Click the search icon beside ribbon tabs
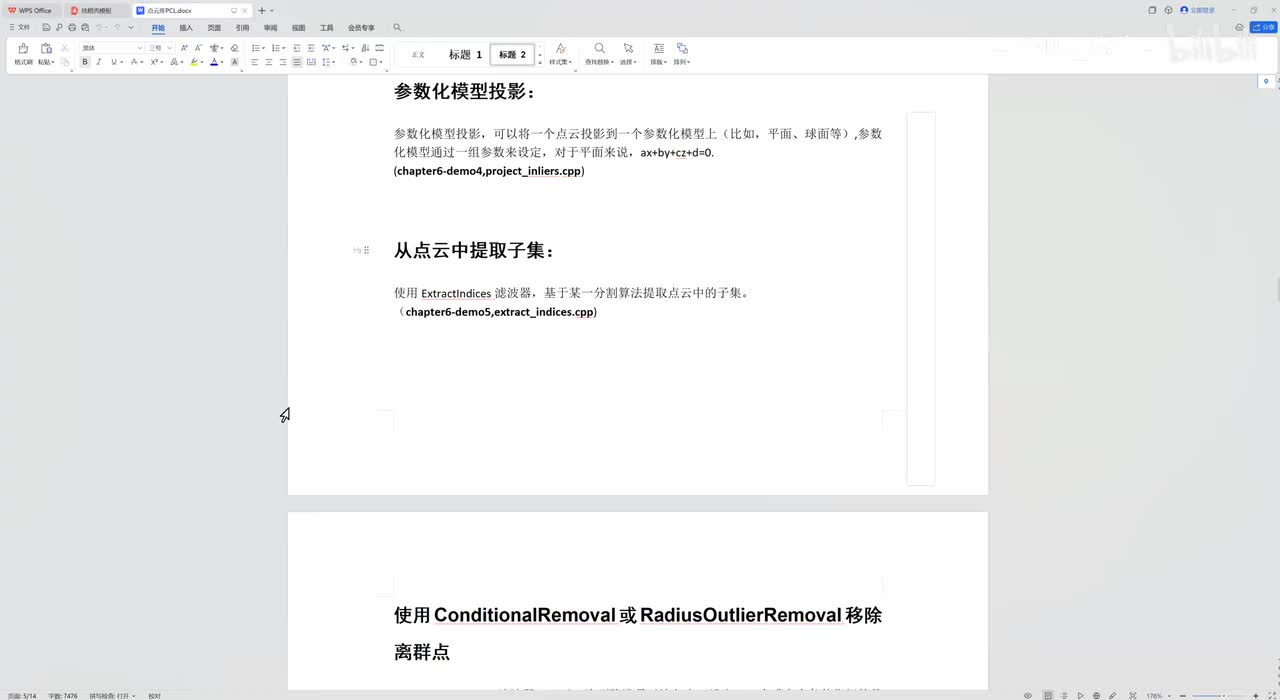The image size is (1280, 700). click(x=397, y=27)
